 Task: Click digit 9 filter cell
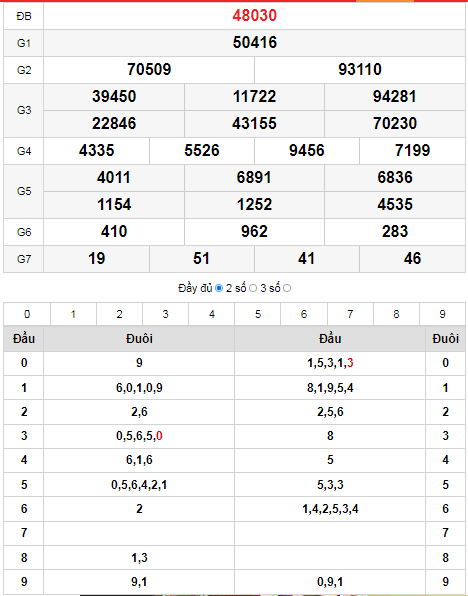(x=442, y=314)
